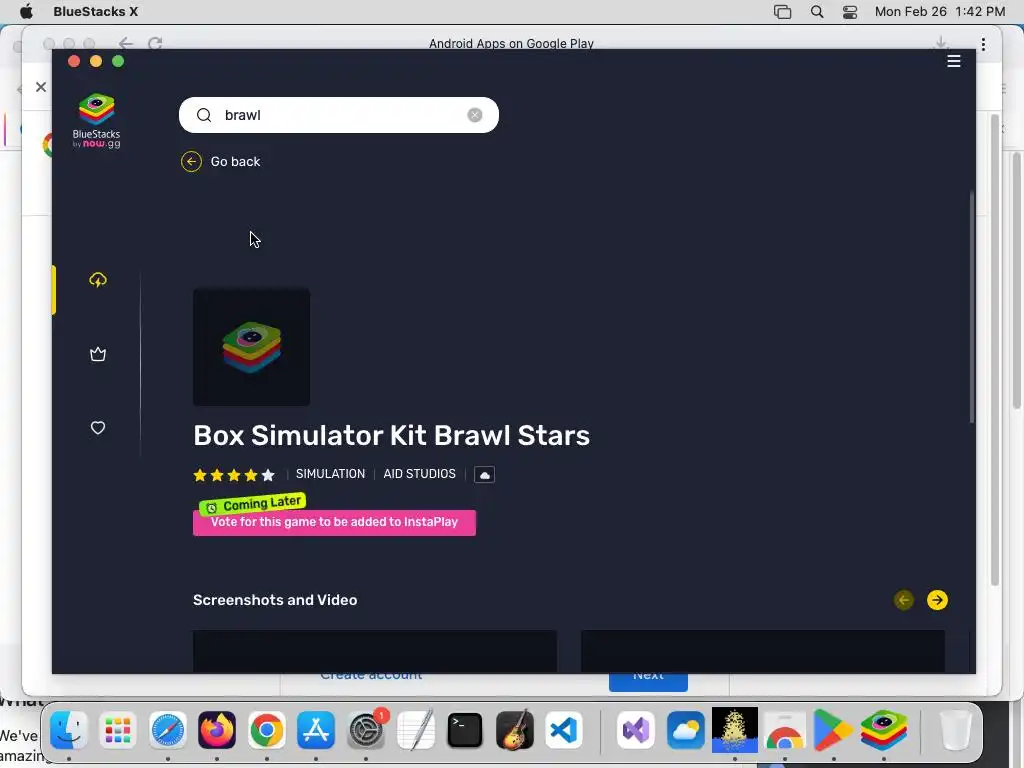
Task: Click the Go back arrow icon
Action: 191,161
